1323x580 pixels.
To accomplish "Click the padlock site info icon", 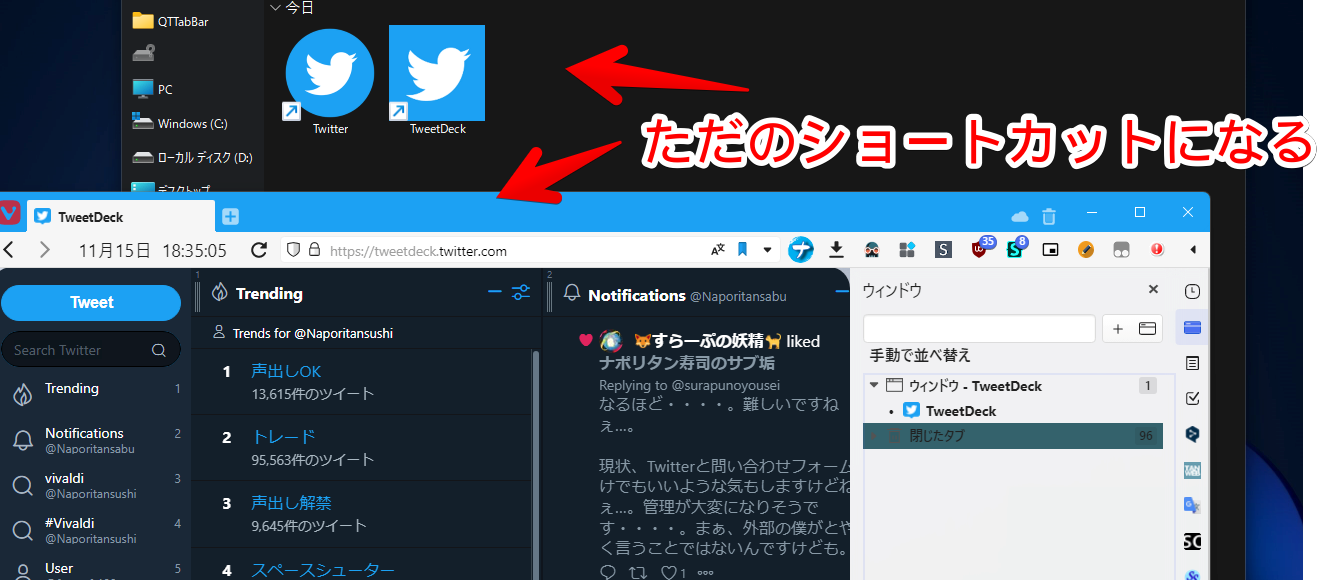I will point(314,250).
